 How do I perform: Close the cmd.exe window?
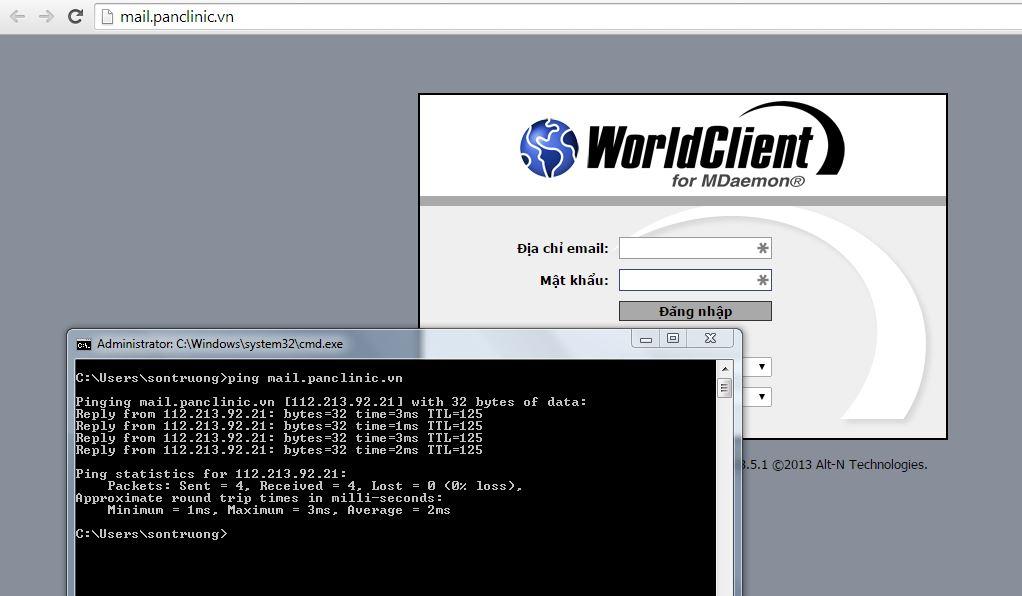coord(710,338)
